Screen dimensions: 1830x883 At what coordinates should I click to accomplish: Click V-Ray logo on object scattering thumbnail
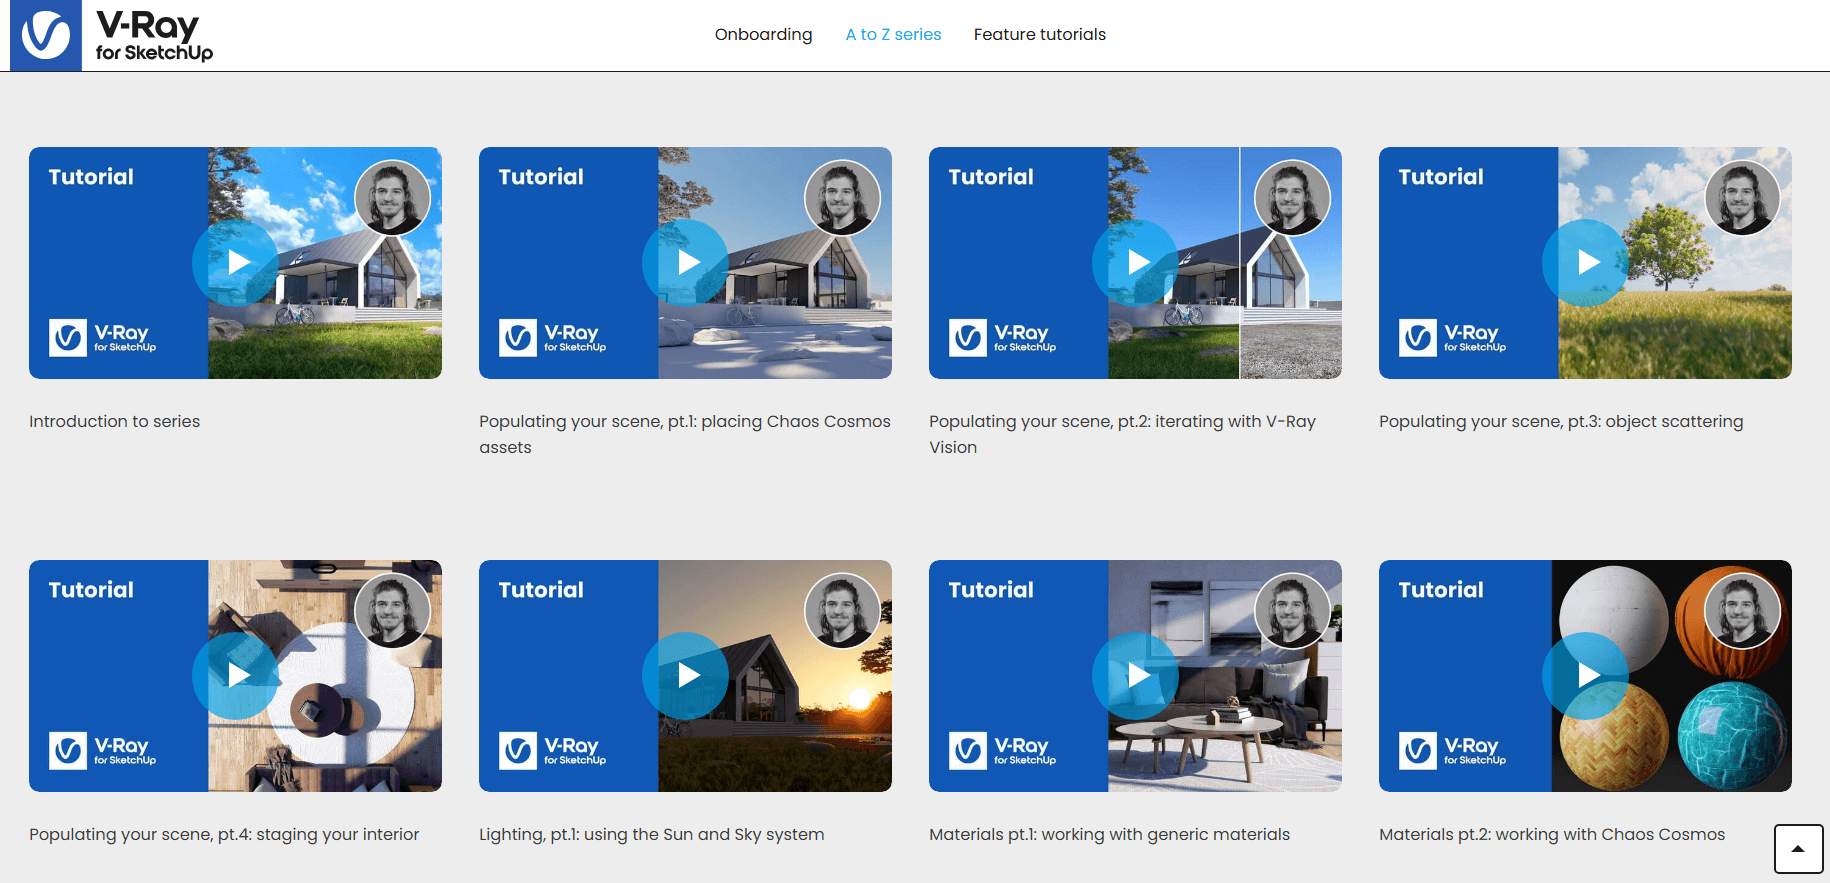coord(1453,338)
